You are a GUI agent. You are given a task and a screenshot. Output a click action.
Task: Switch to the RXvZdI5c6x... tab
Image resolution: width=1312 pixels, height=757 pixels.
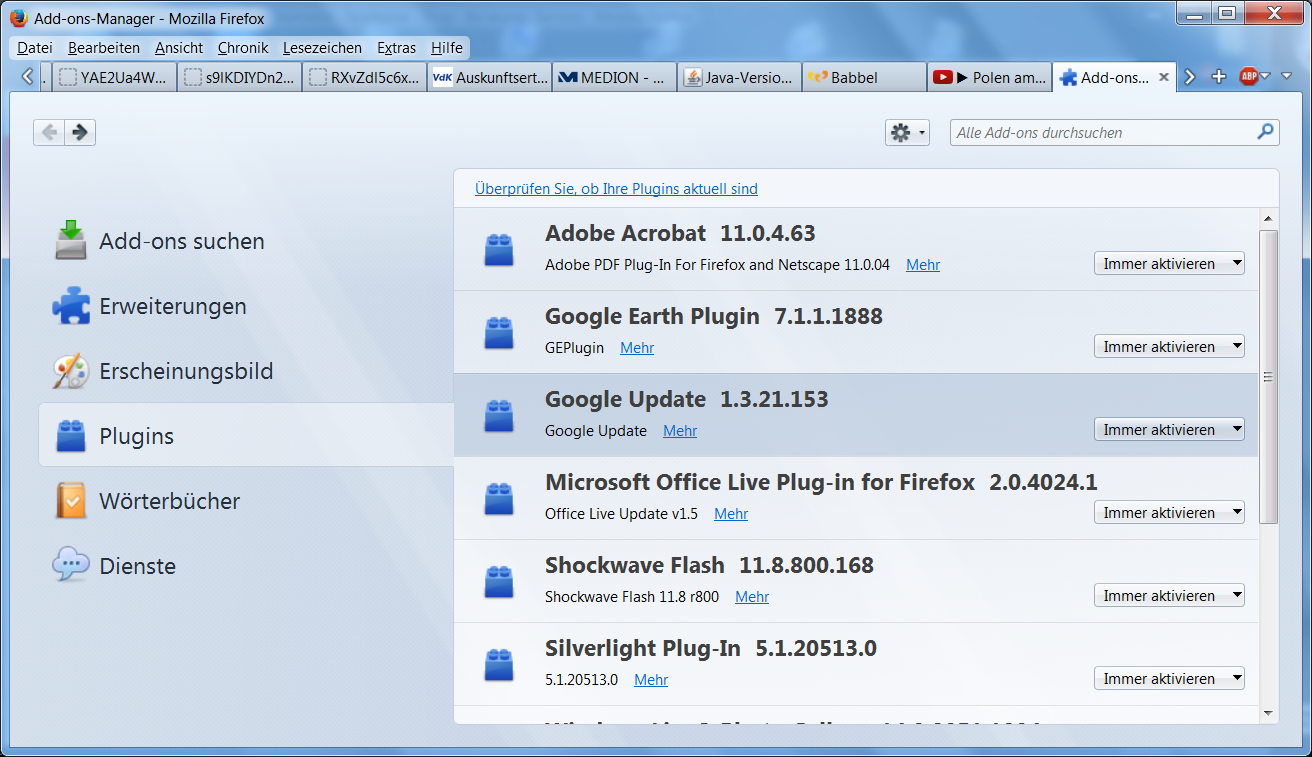click(x=364, y=77)
